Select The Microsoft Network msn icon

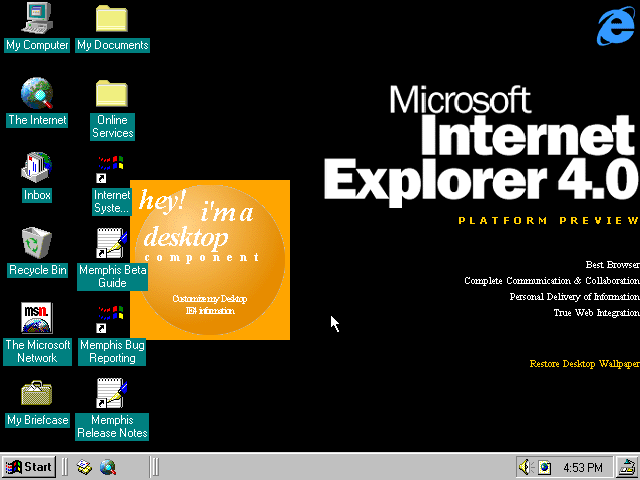[x=37, y=318]
